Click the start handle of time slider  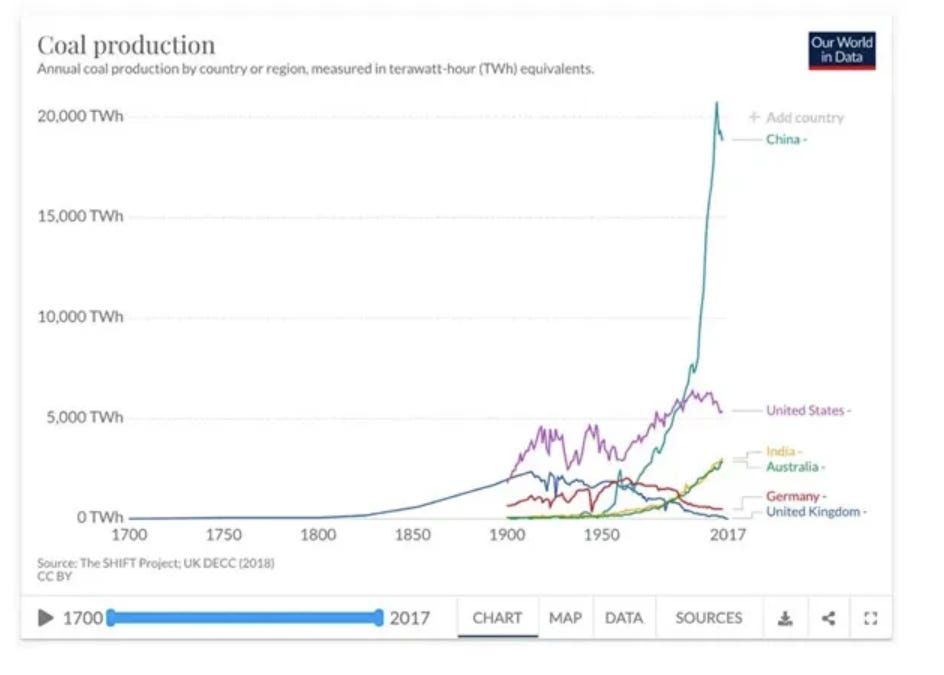click(111, 618)
